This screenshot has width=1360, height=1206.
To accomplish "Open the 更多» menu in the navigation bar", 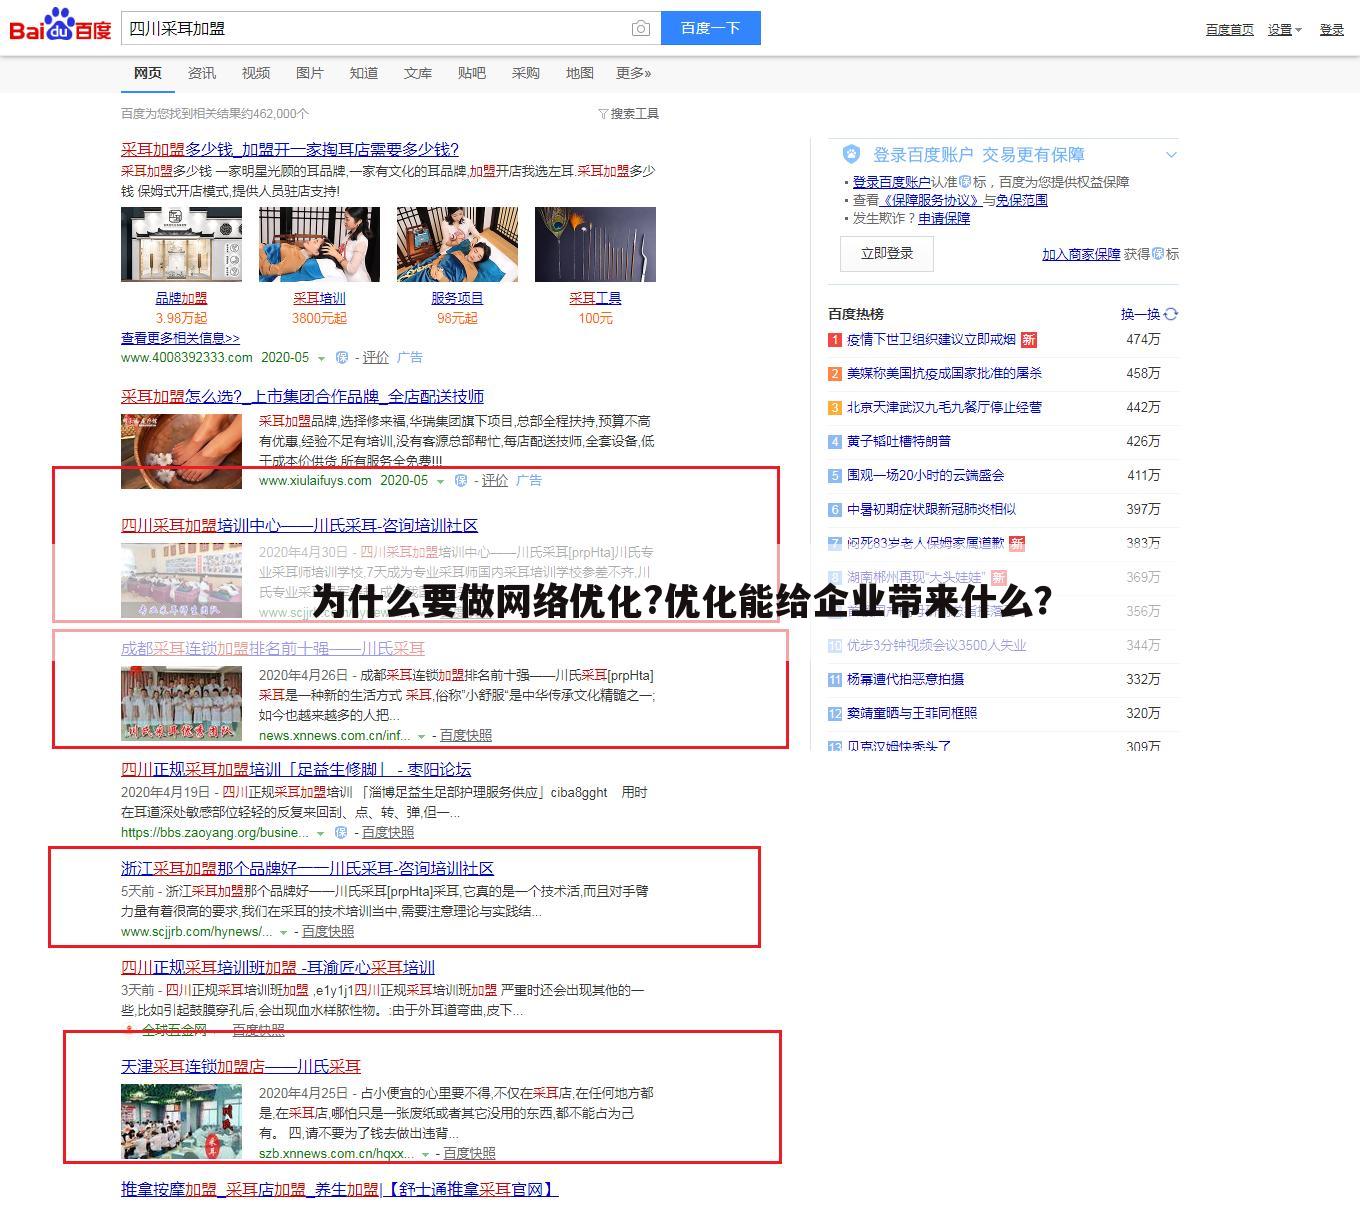I will click(x=633, y=72).
